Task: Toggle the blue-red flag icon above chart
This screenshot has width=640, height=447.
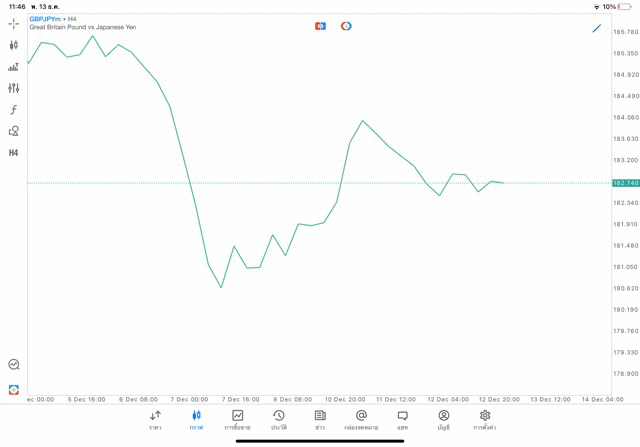Action: [x=320, y=26]
